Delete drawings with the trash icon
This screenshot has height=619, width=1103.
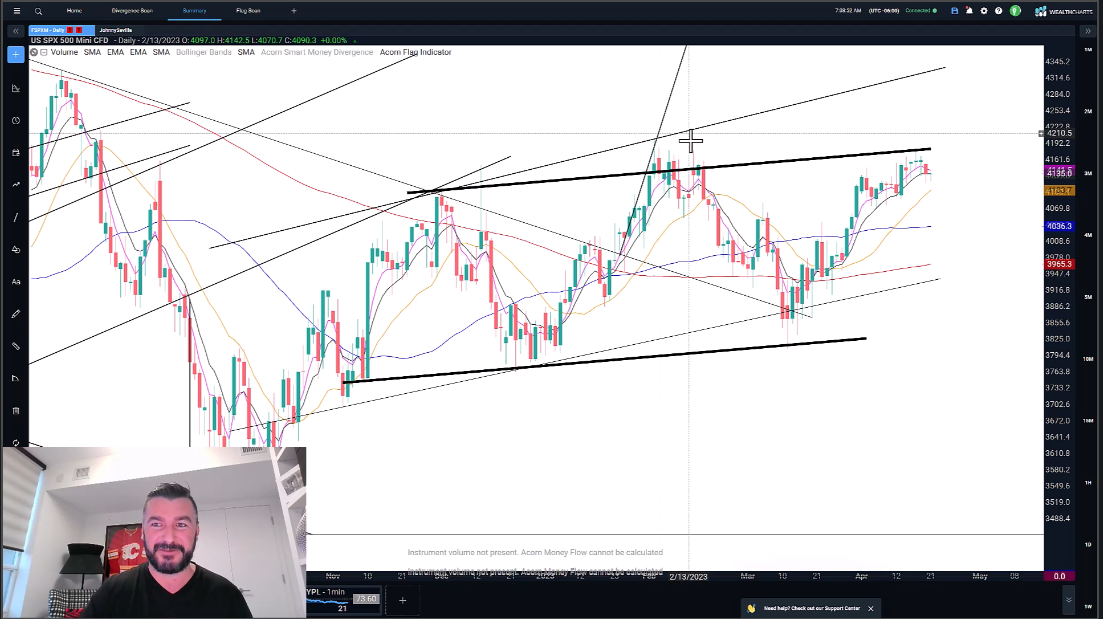pyautogui.click(x=15, y=411)
